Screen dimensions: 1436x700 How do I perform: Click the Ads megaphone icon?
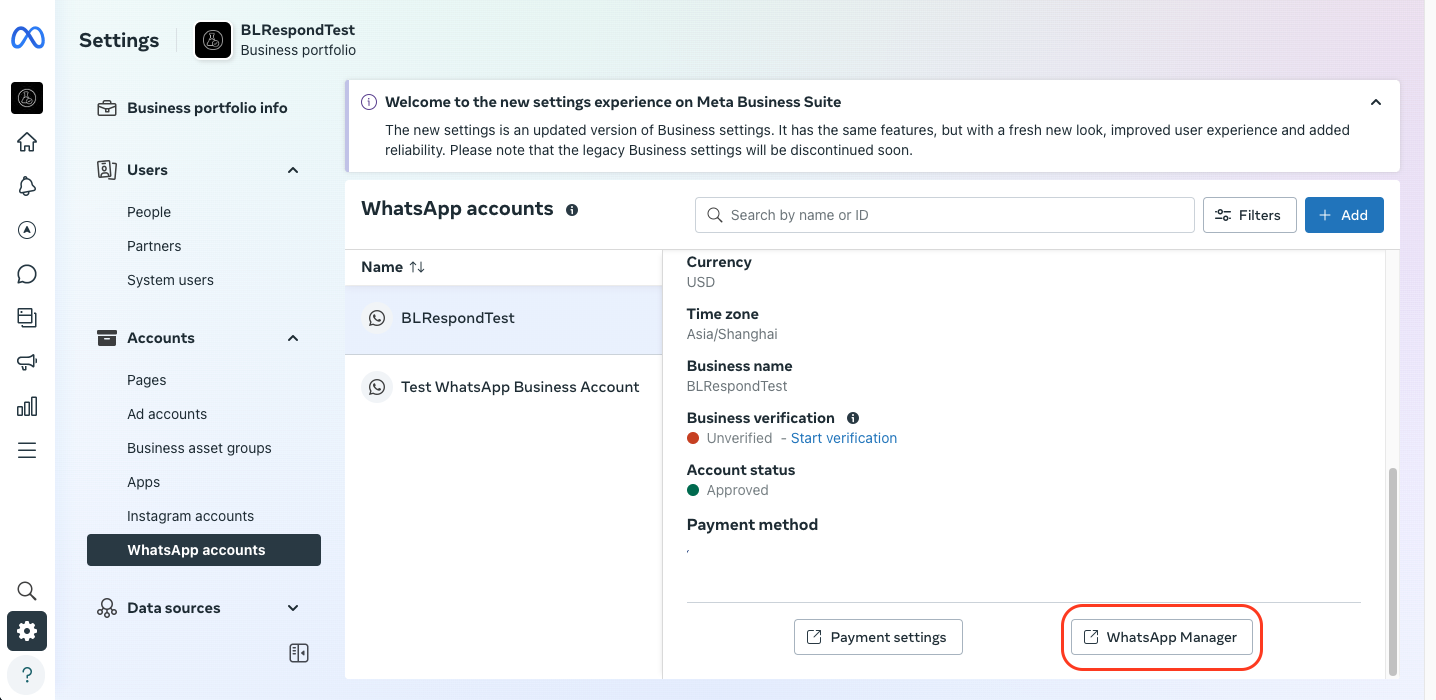(x=27, y=362)
